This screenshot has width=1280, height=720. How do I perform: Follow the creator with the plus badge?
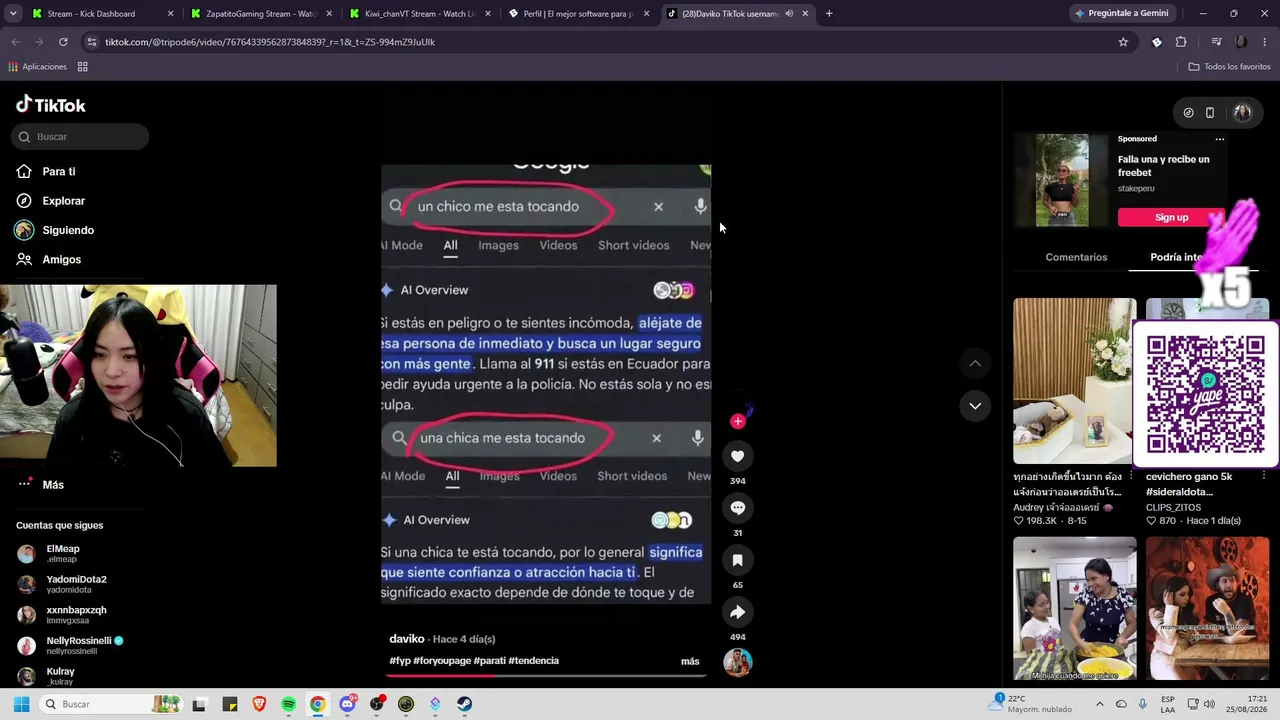click(x=737, y=421)
